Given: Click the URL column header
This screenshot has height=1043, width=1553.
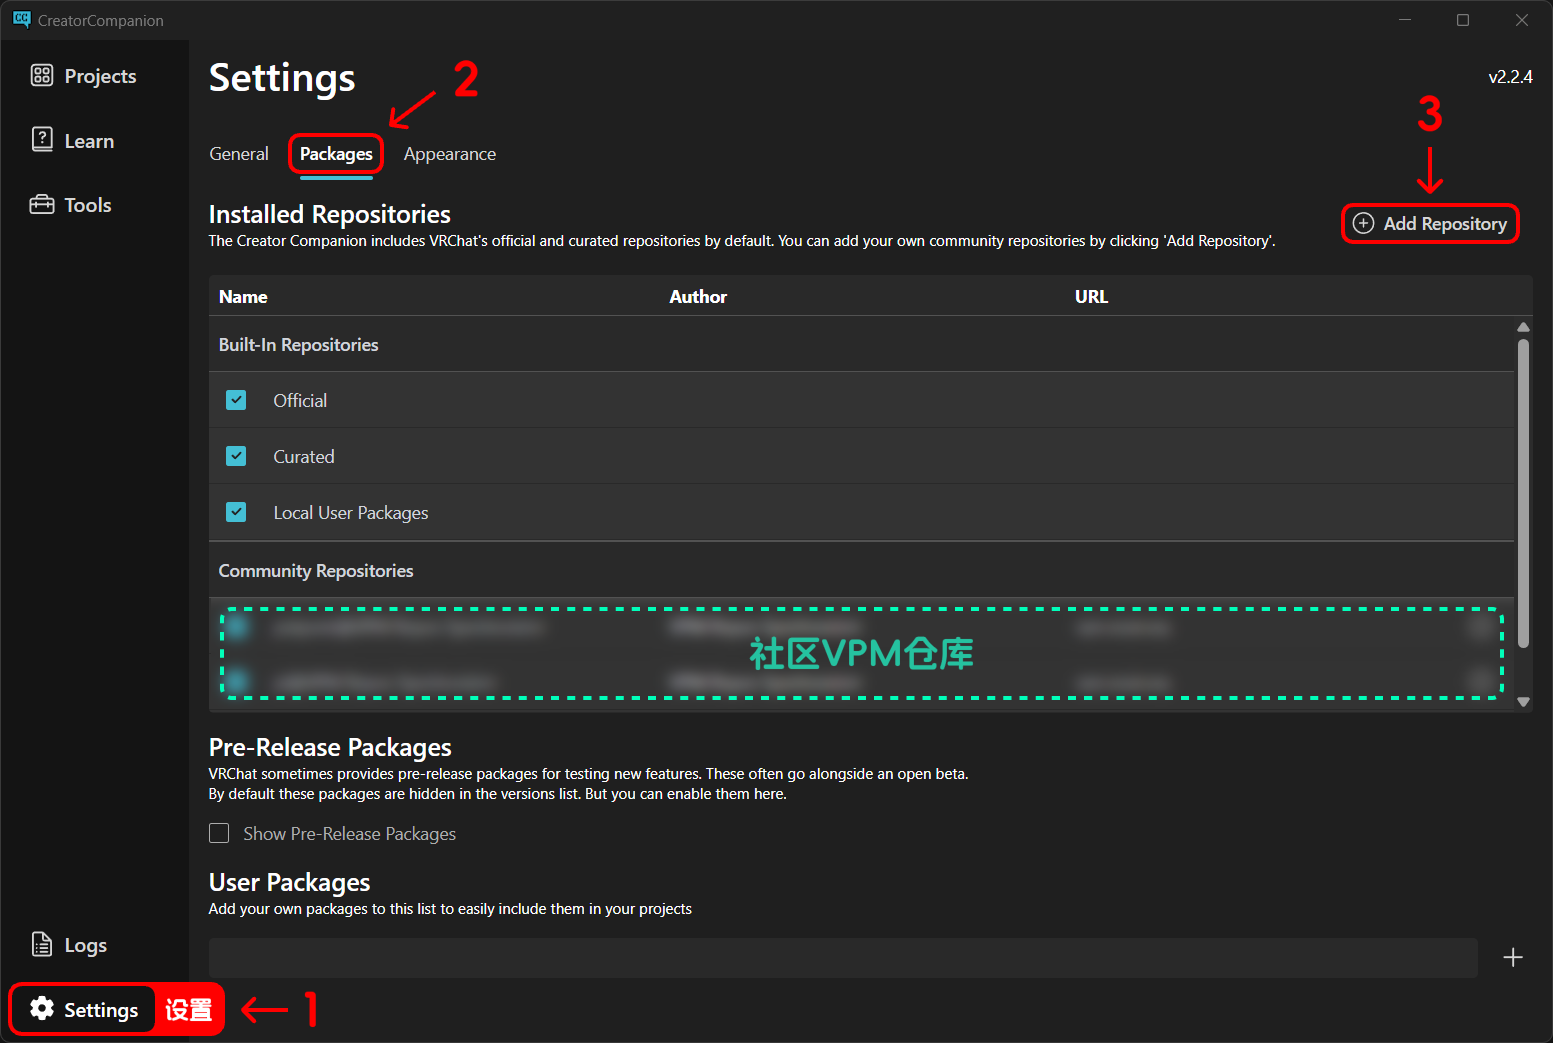Looking at the screenshot, I should 1091,297.
